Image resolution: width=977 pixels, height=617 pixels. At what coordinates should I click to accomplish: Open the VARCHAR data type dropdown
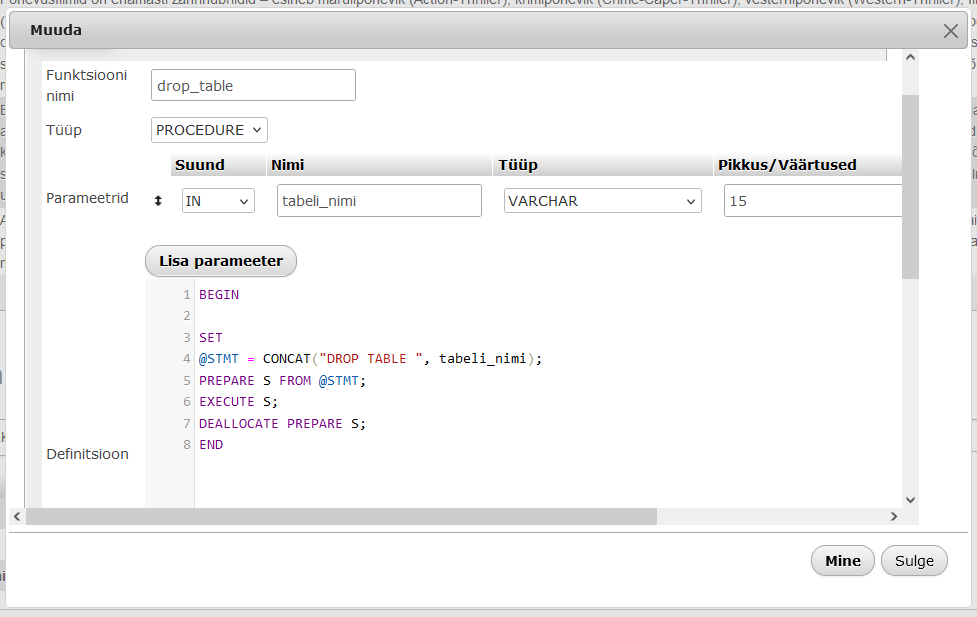pos(603,201)
